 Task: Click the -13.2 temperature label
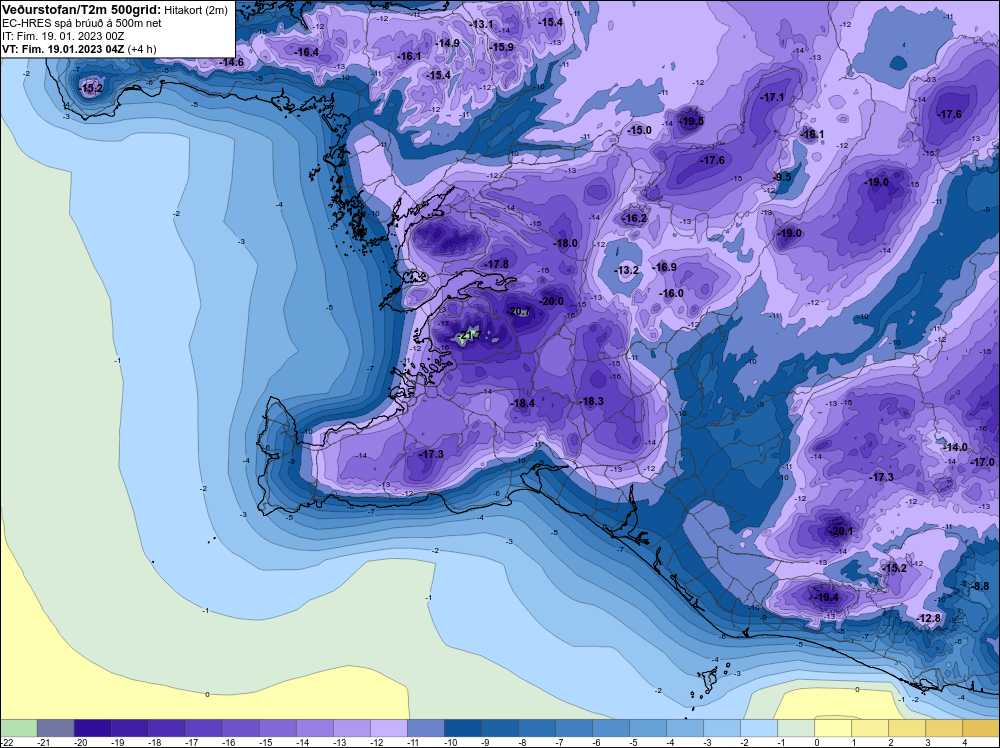pos(627,270)
